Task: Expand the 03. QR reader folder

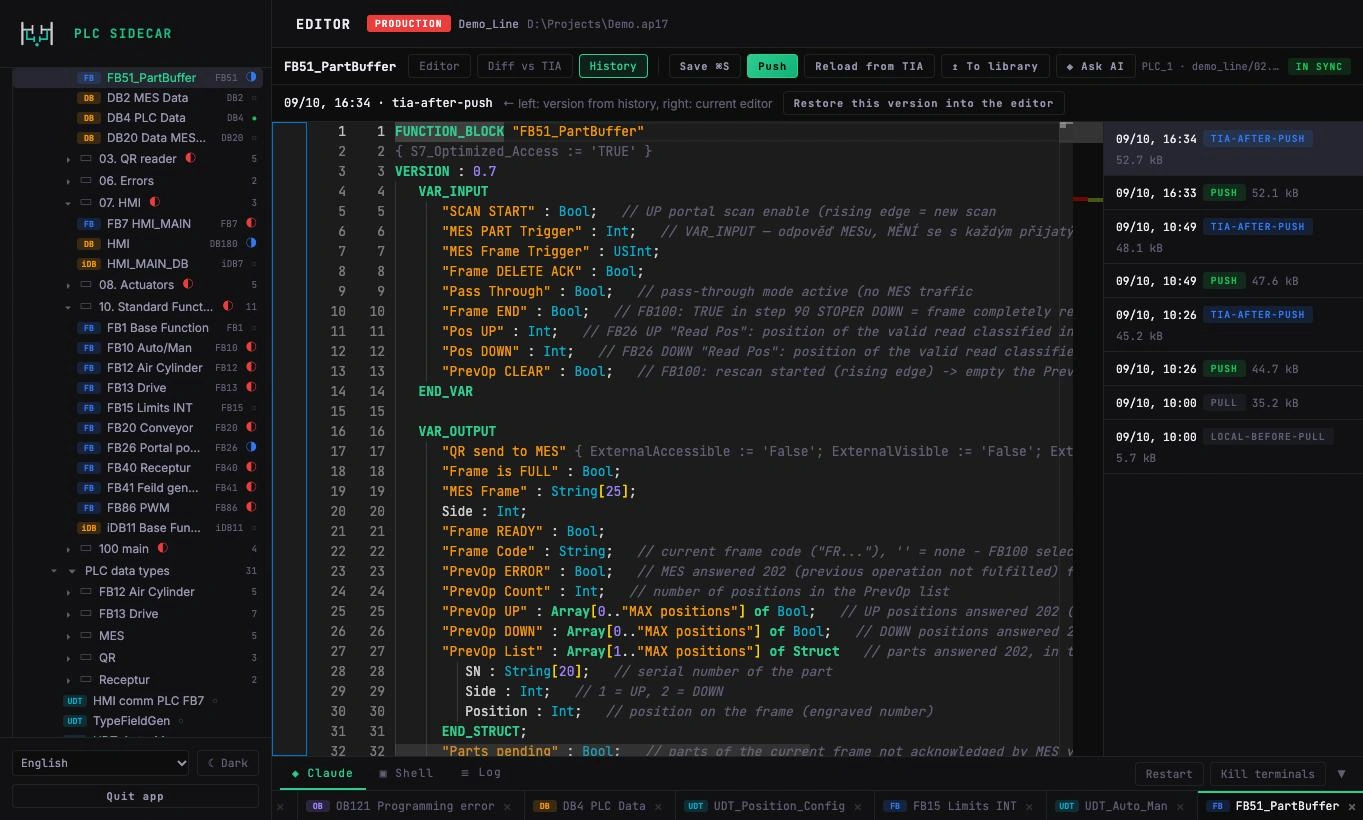Action: point(69,159)
